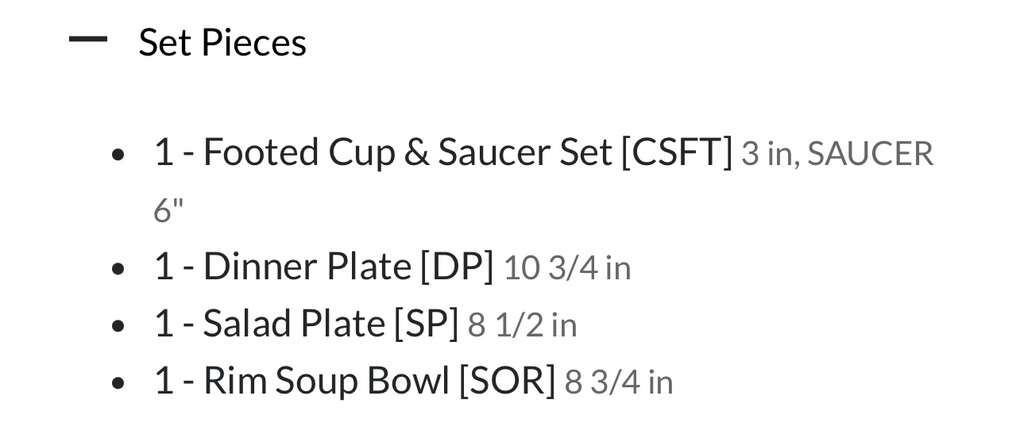Click the "3 in, SAUCER" size text

837,155
